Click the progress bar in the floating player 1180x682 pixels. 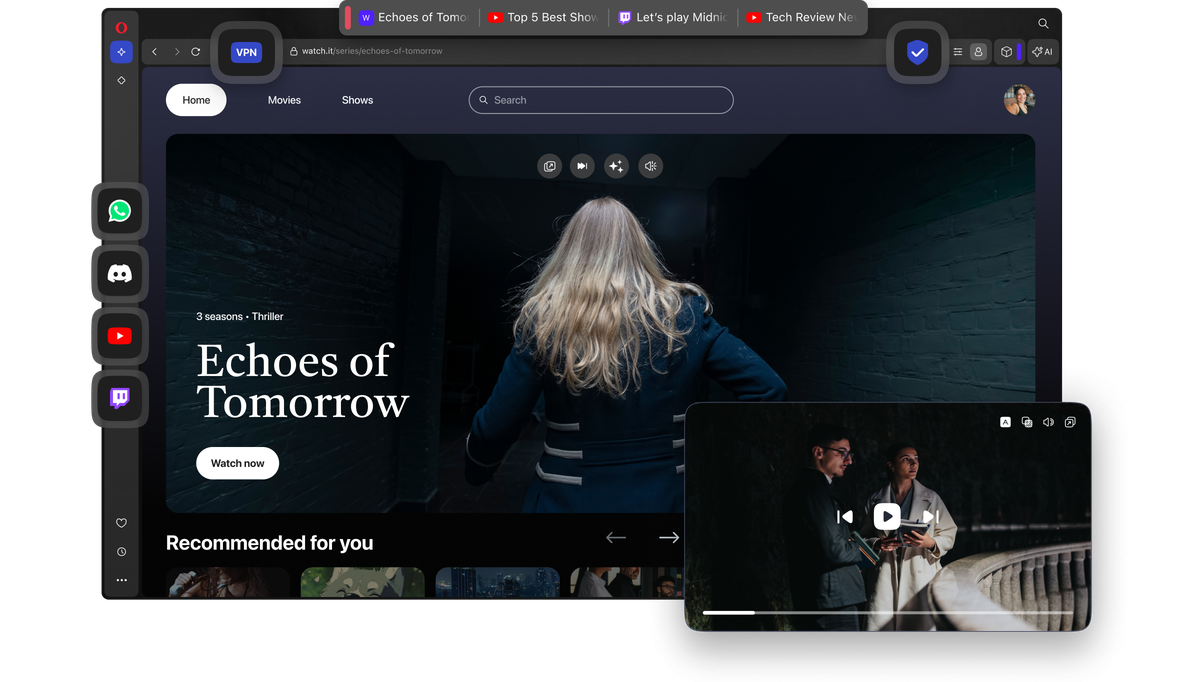click(x=888, y=612)
